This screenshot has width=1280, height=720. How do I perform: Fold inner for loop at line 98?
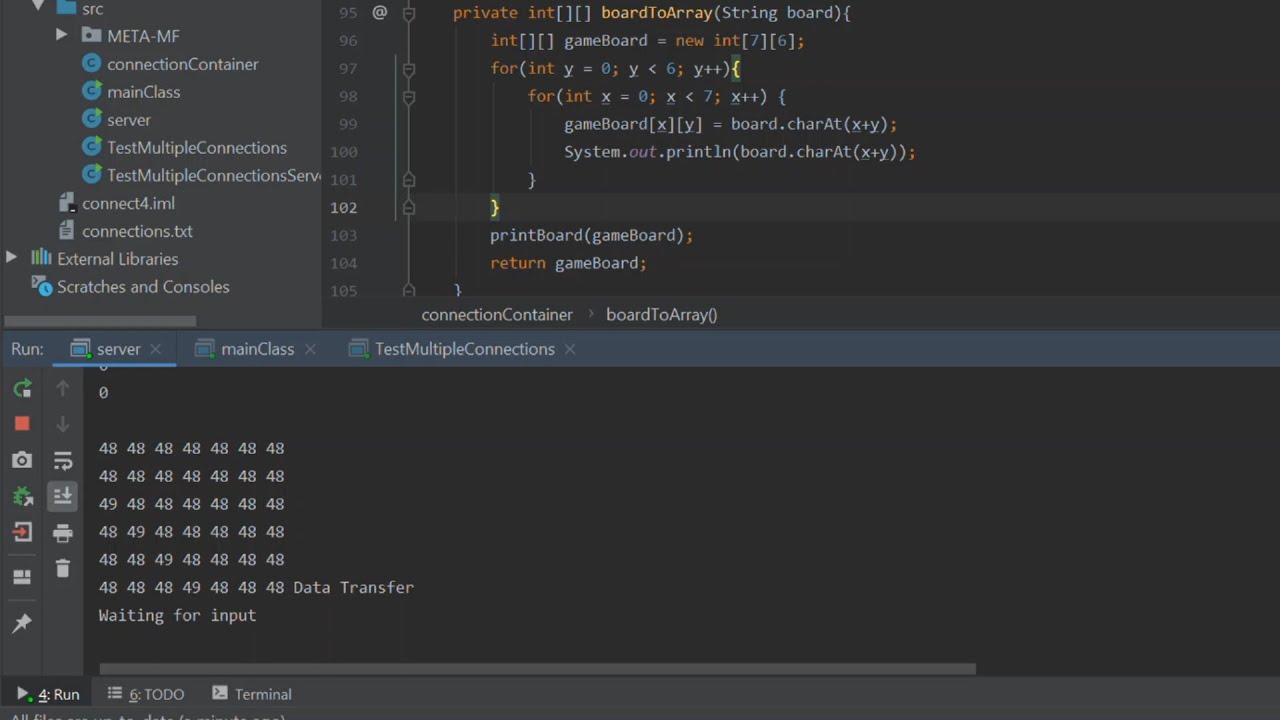(409, 97)
